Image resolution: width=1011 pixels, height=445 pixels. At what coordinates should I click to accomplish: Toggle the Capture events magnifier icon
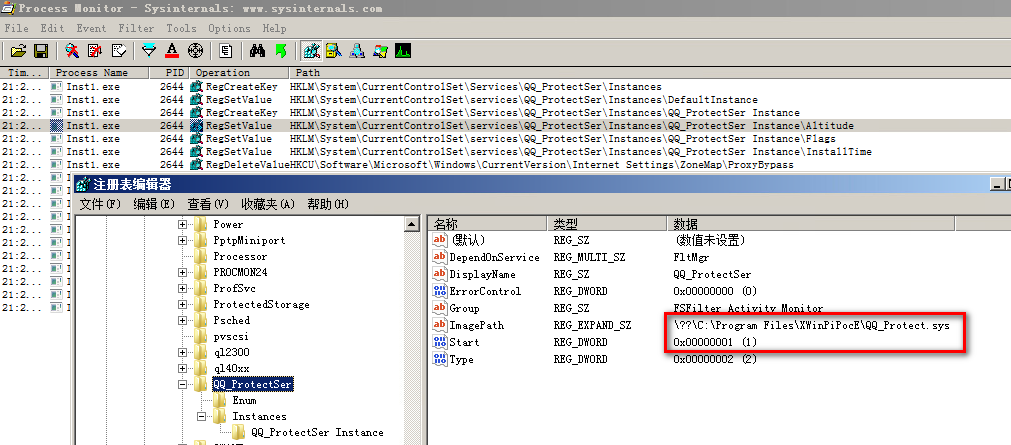[x=72, y=51]
